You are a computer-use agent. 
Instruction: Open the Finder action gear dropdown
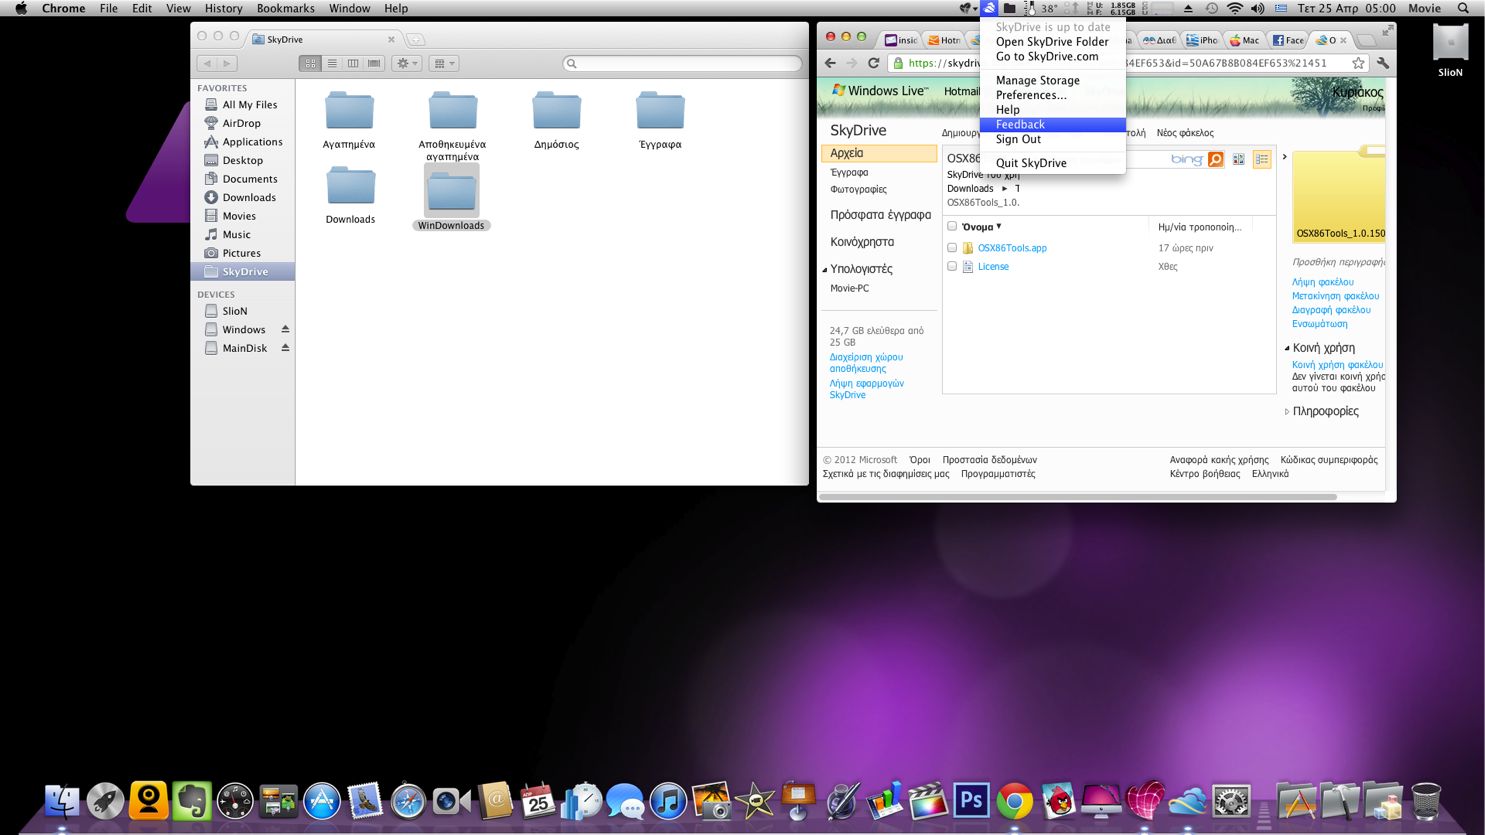click(x=407, y=63)
